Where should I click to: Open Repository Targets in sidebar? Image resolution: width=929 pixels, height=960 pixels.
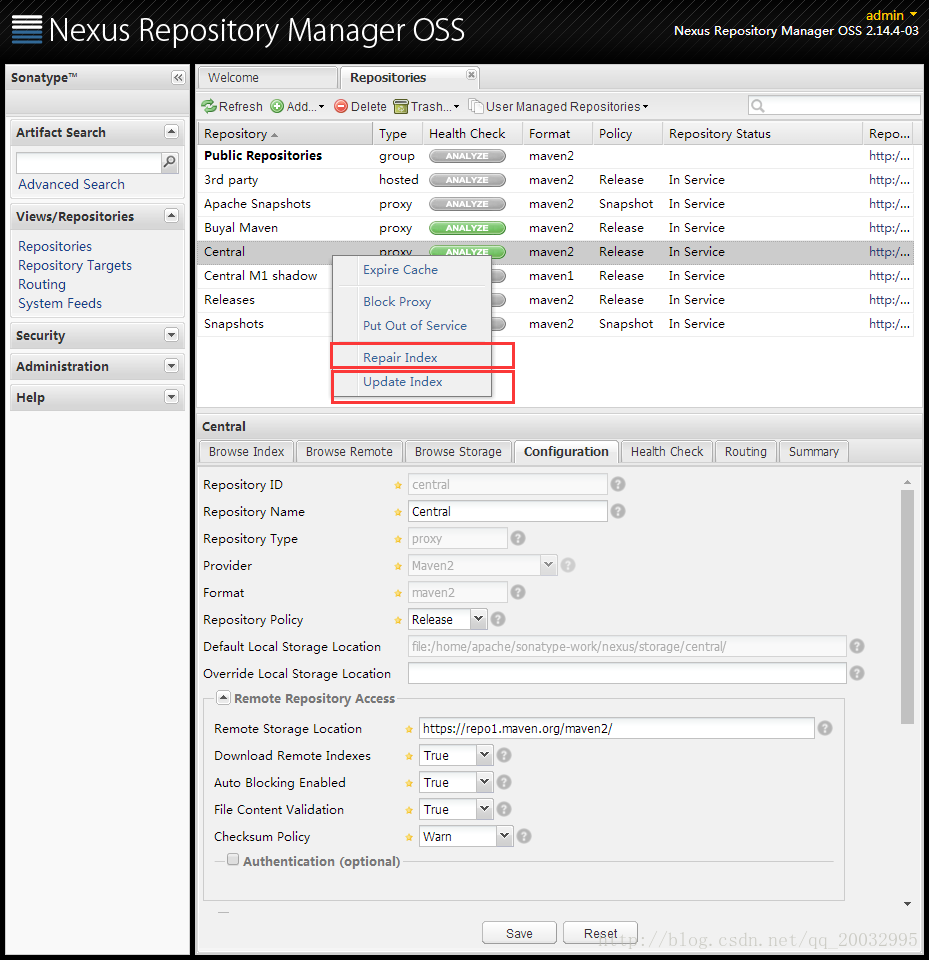[75, 265]
